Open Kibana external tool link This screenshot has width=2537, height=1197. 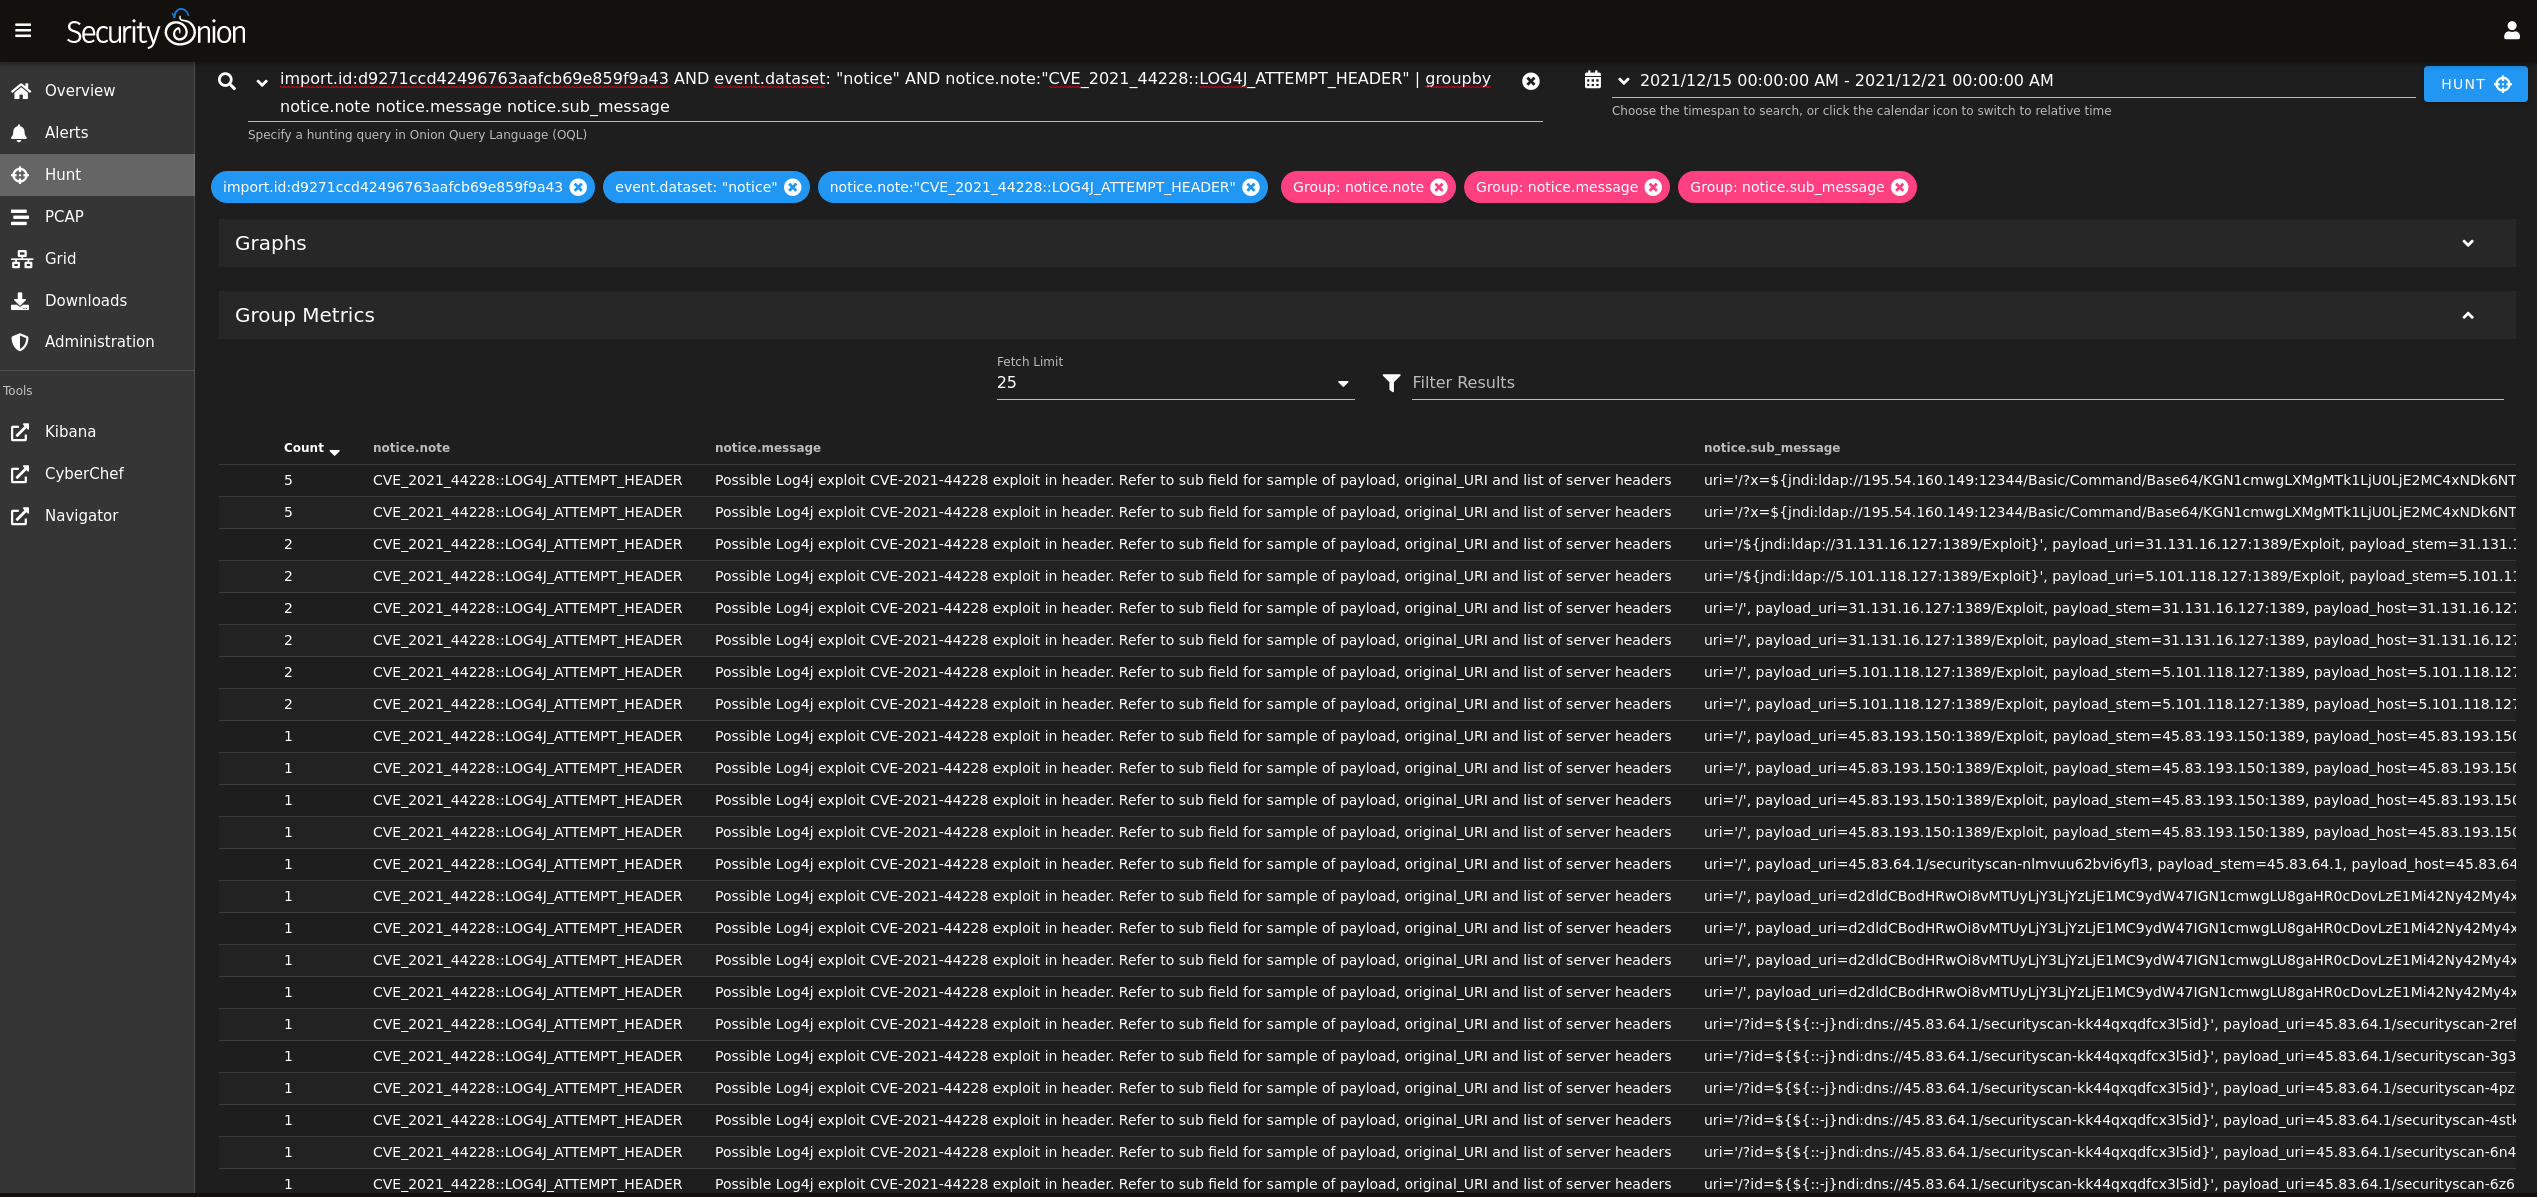click(70, 432)
